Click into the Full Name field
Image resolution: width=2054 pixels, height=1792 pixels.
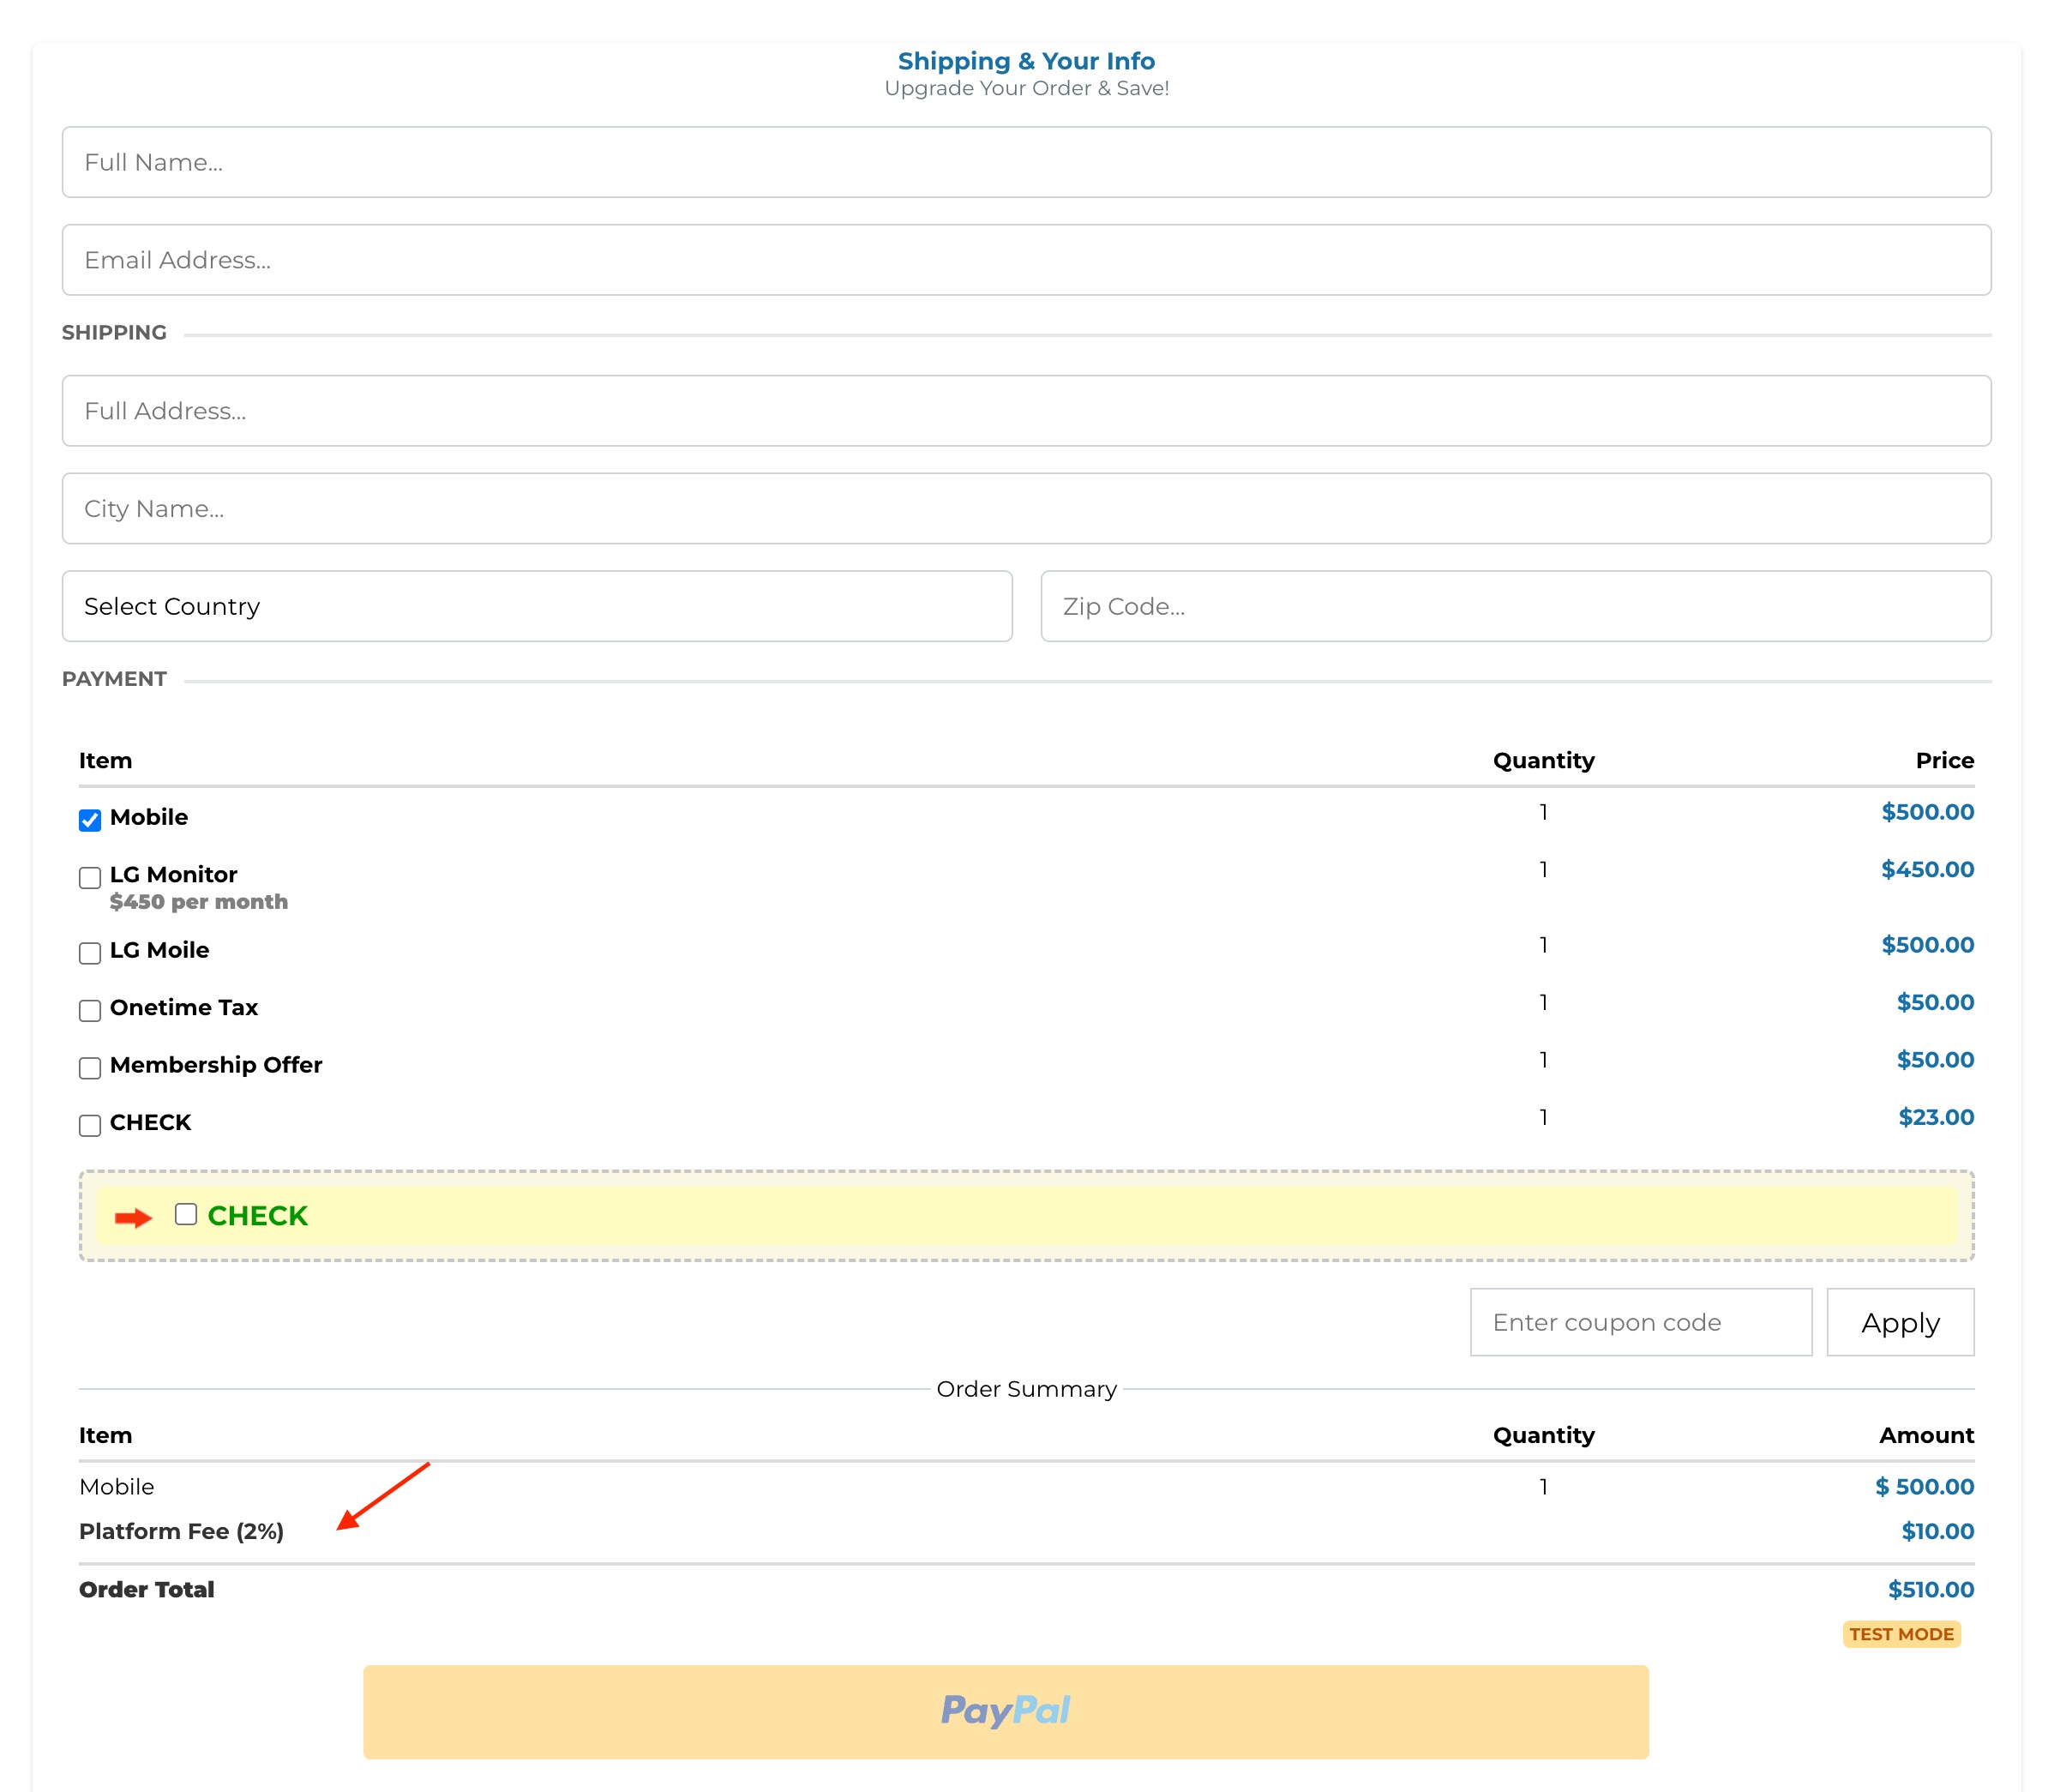pyautogui.click(x=1026, y=162)
